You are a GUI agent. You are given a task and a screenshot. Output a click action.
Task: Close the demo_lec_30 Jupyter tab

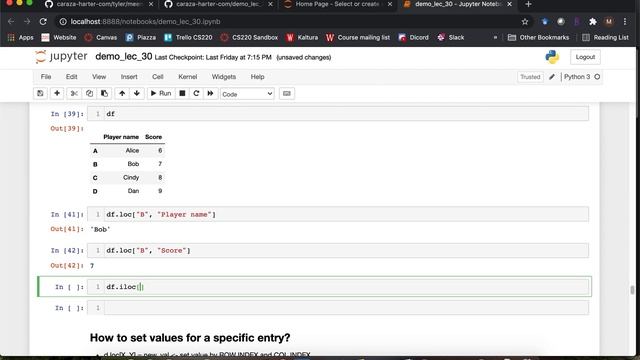coord(509,4)
